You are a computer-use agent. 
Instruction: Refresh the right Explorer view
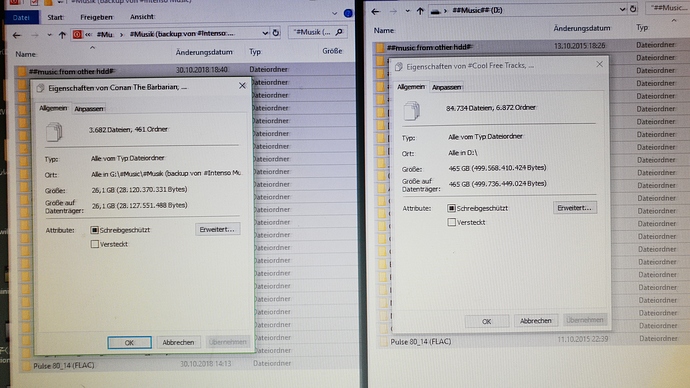coord(633,9)
